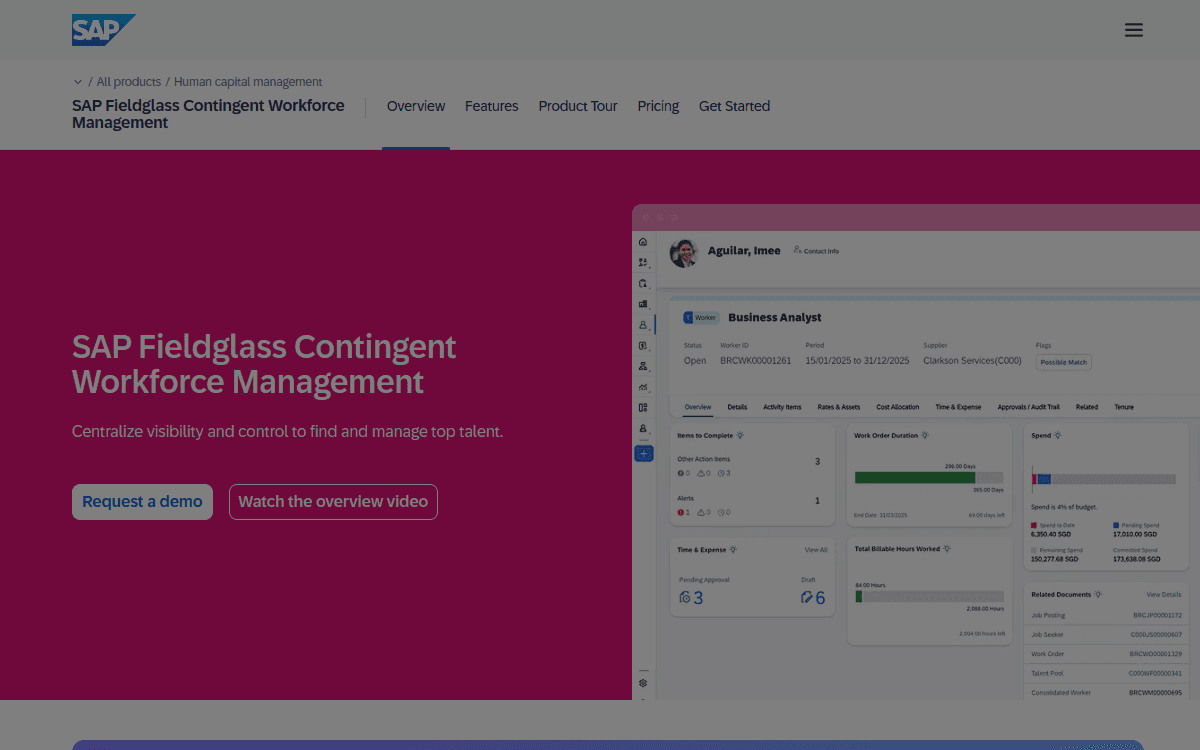Click the Possible Match flag button
This screenshot has width=1200, height=750.
(1063, 362)
